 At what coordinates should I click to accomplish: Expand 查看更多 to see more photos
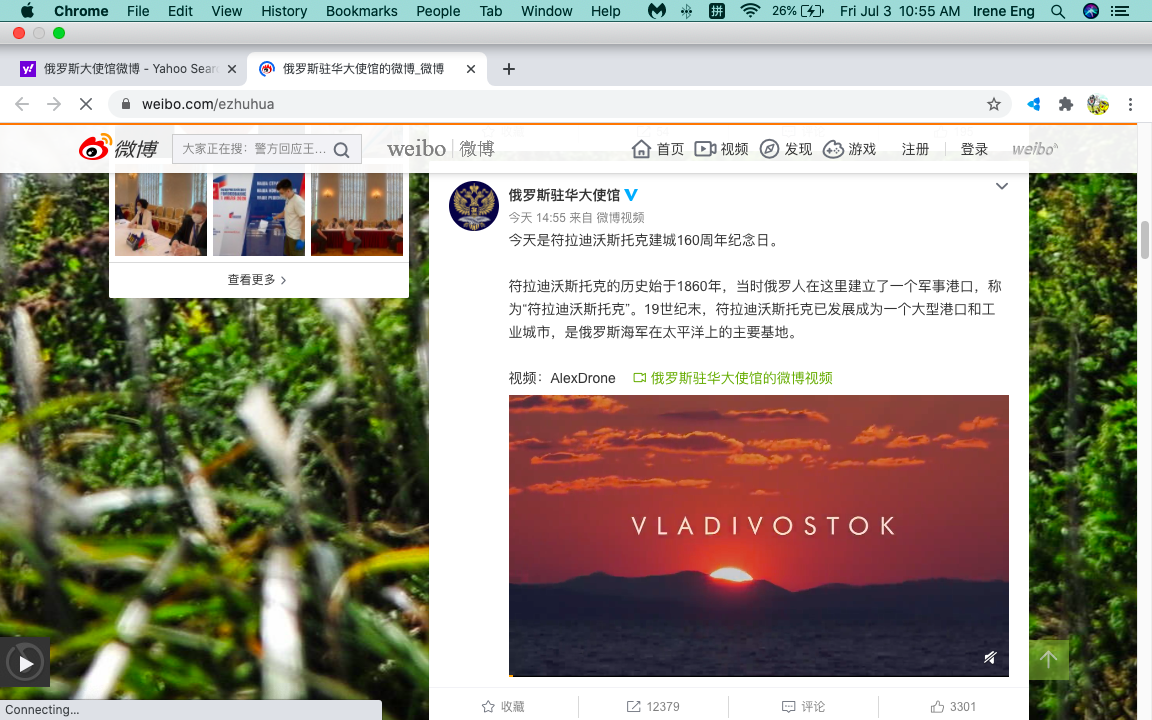[x=258, y=280]
